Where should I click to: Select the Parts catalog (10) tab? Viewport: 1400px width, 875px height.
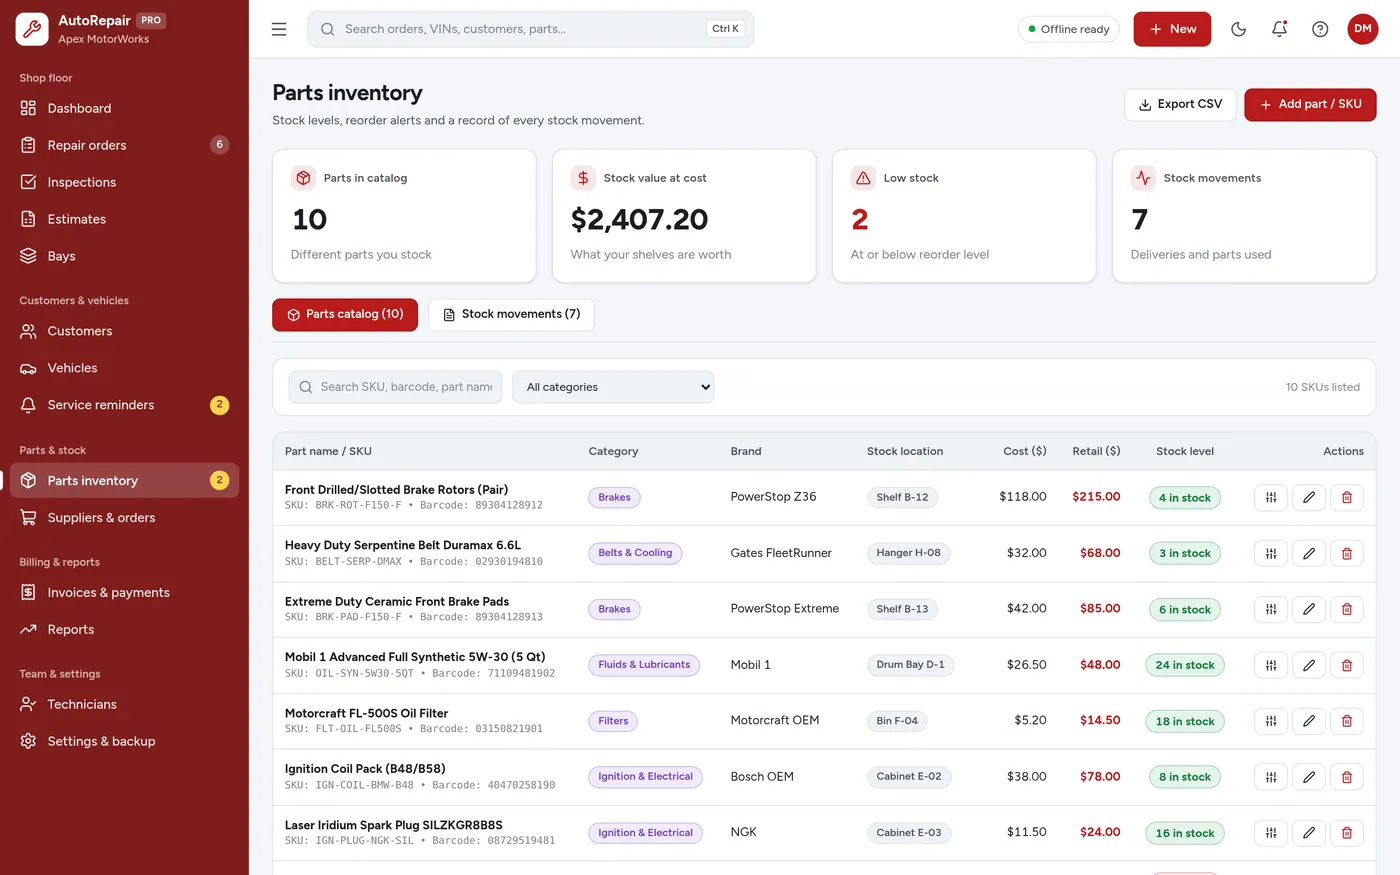click(x=345, y=314)
